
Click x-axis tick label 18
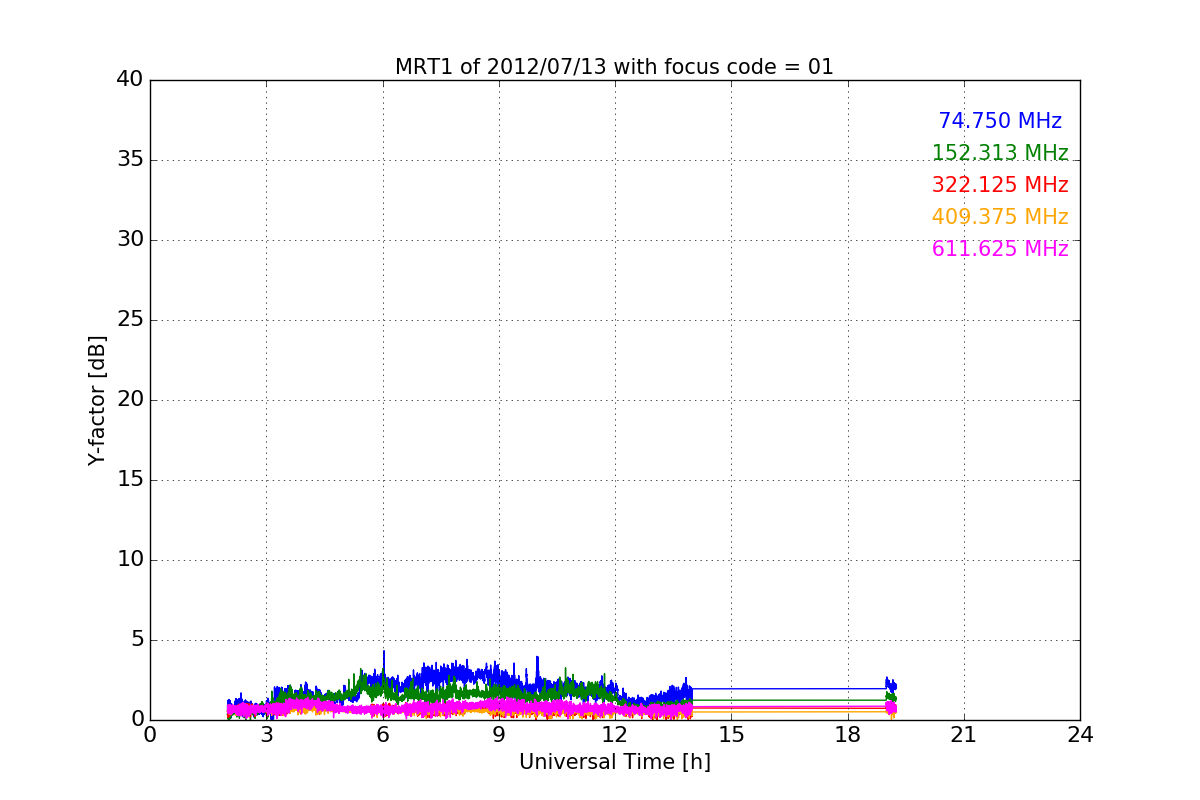point(848,735)
